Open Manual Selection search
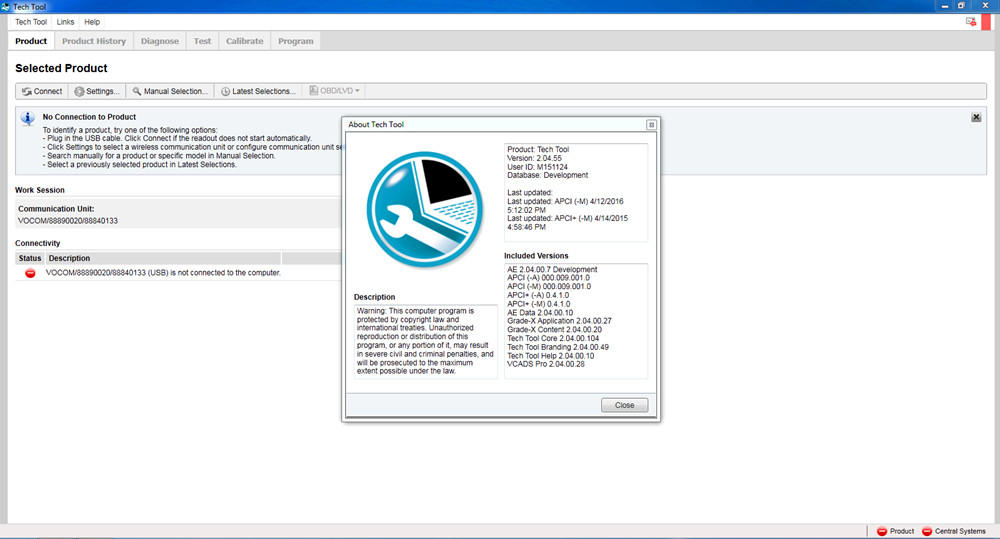The width and height of the screenshot is (1000, 539). pos(170,91)
